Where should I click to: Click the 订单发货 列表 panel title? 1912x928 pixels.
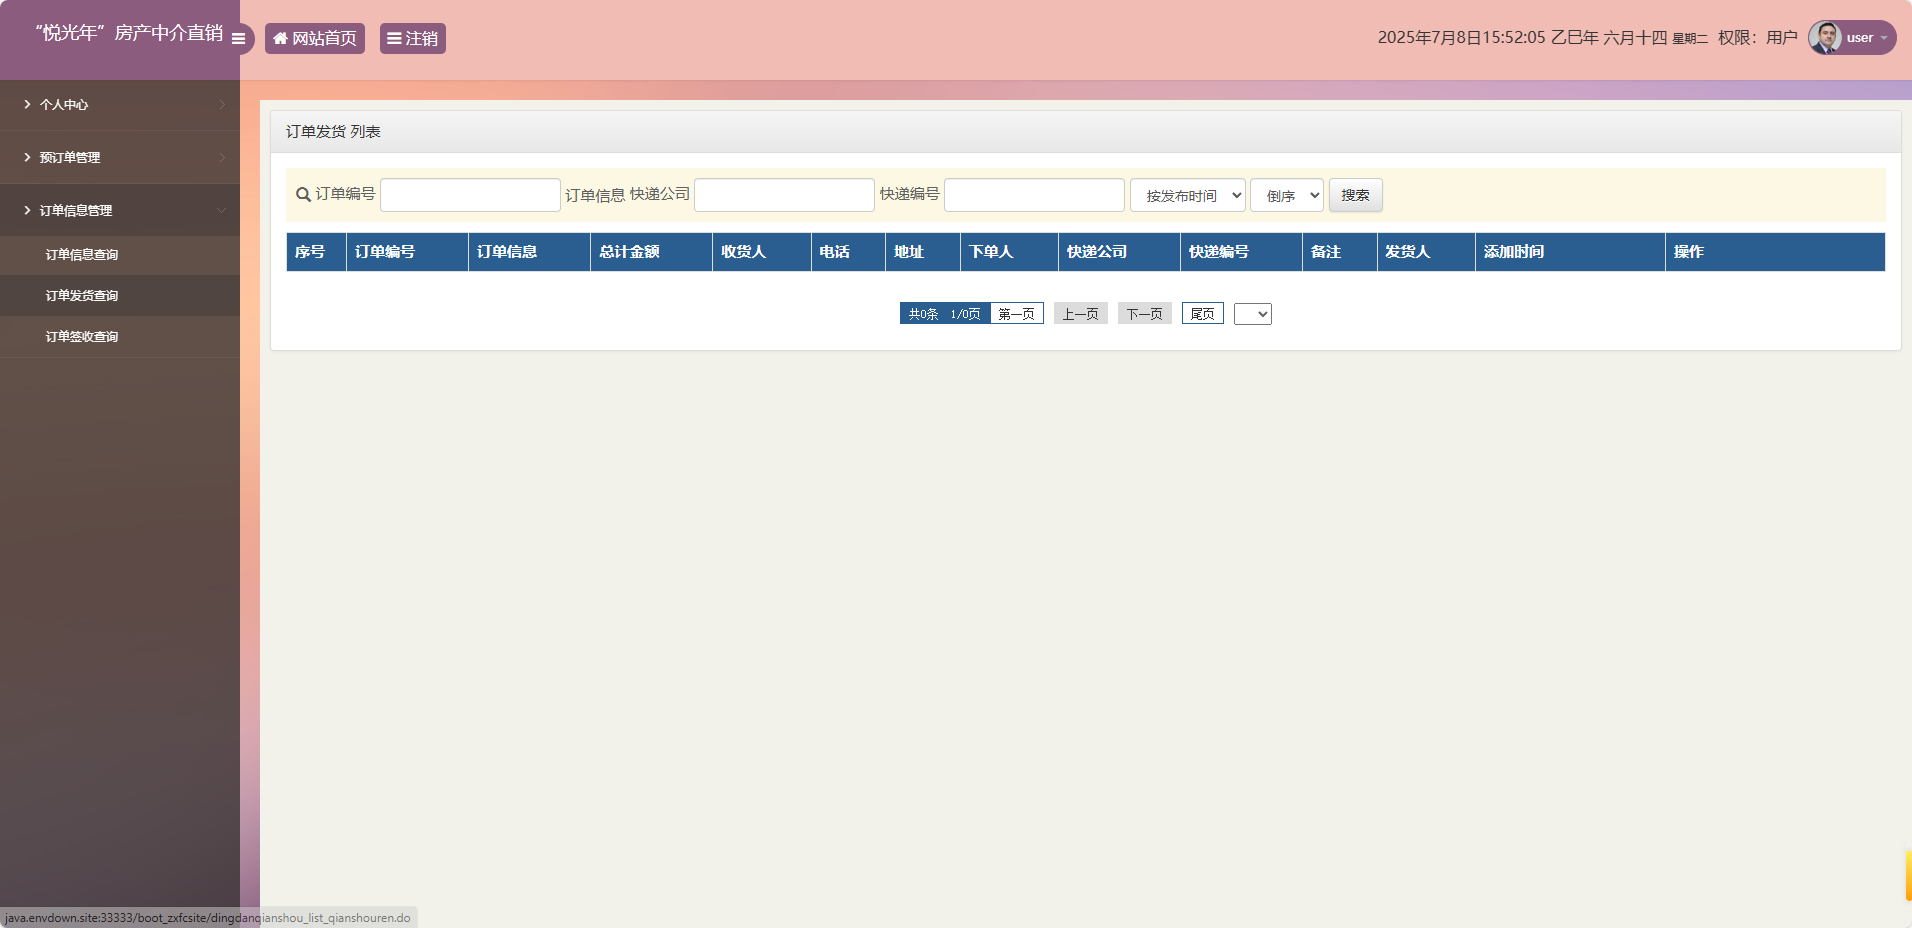point(333,132)
